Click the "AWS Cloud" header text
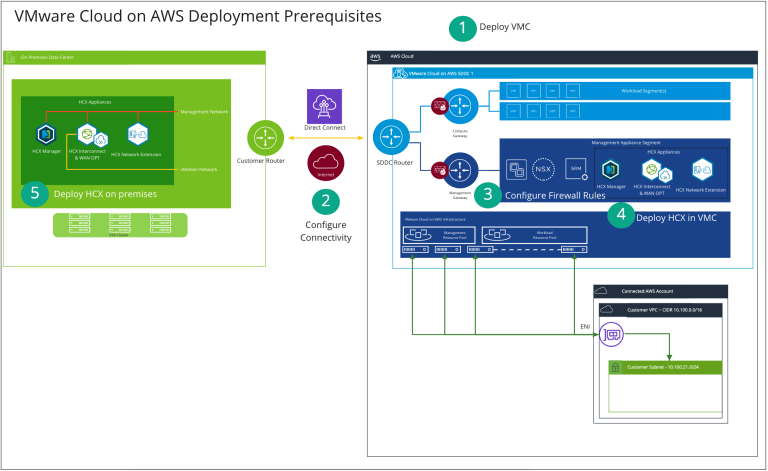The height and width of the screenshot is (471, 768). pyautogui.click(x=402, y=56)
